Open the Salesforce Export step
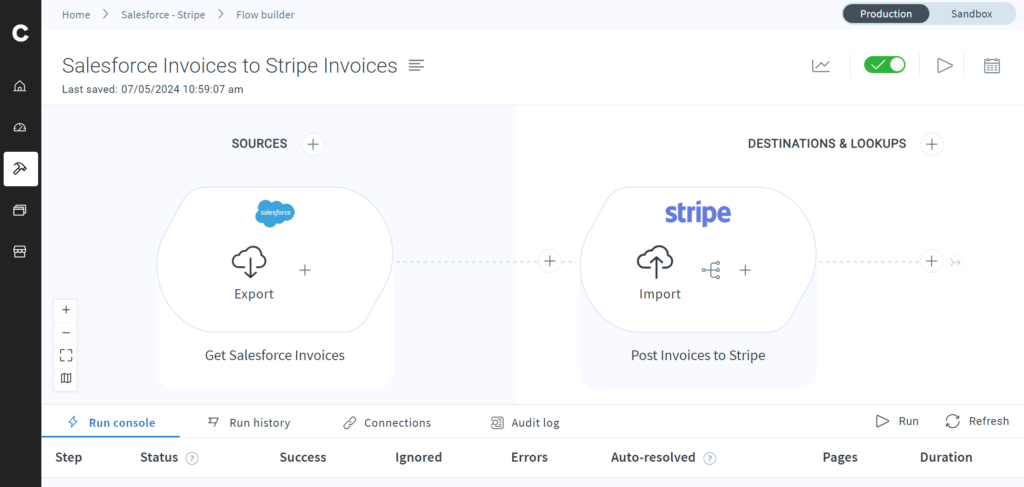The image size is (1024, 487). click(253, 273)
